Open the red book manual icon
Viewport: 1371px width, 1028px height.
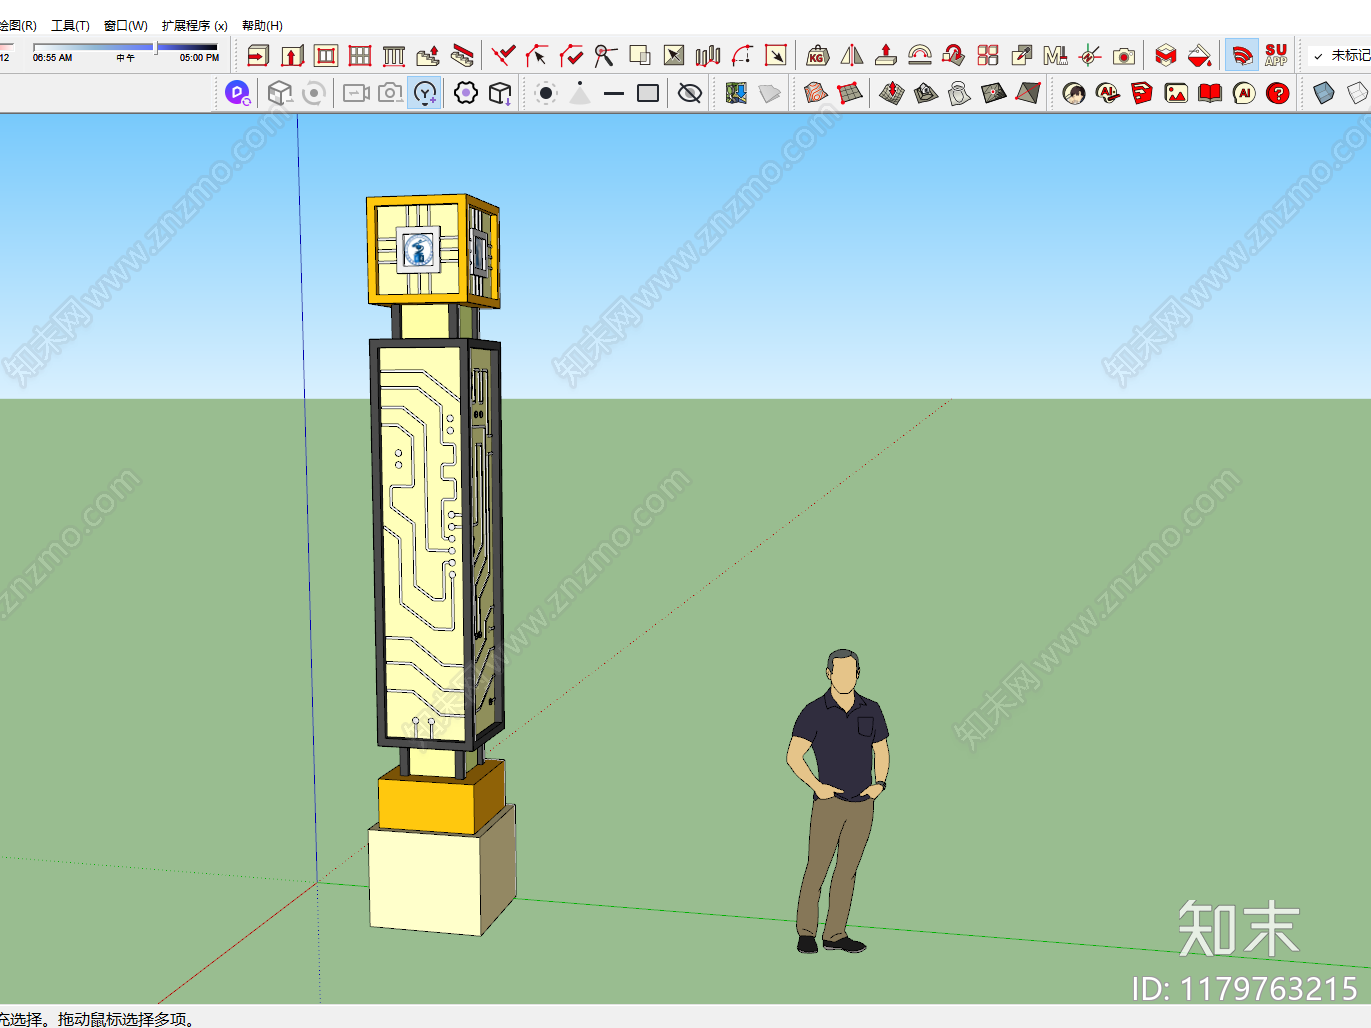1210,94
